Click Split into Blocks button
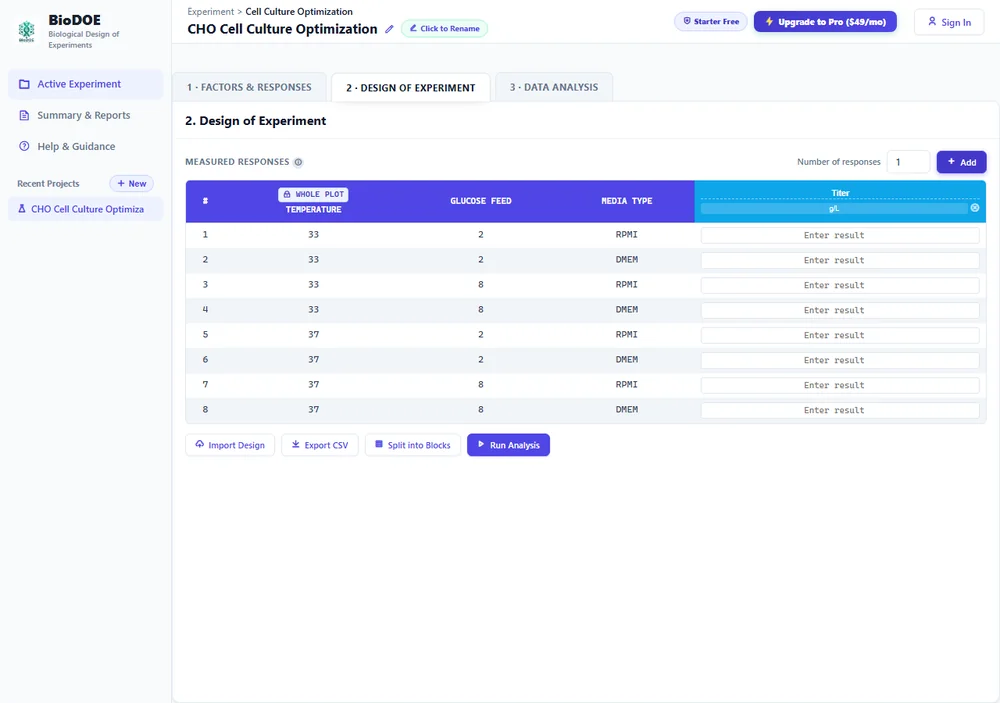 [x=413, y=445]
